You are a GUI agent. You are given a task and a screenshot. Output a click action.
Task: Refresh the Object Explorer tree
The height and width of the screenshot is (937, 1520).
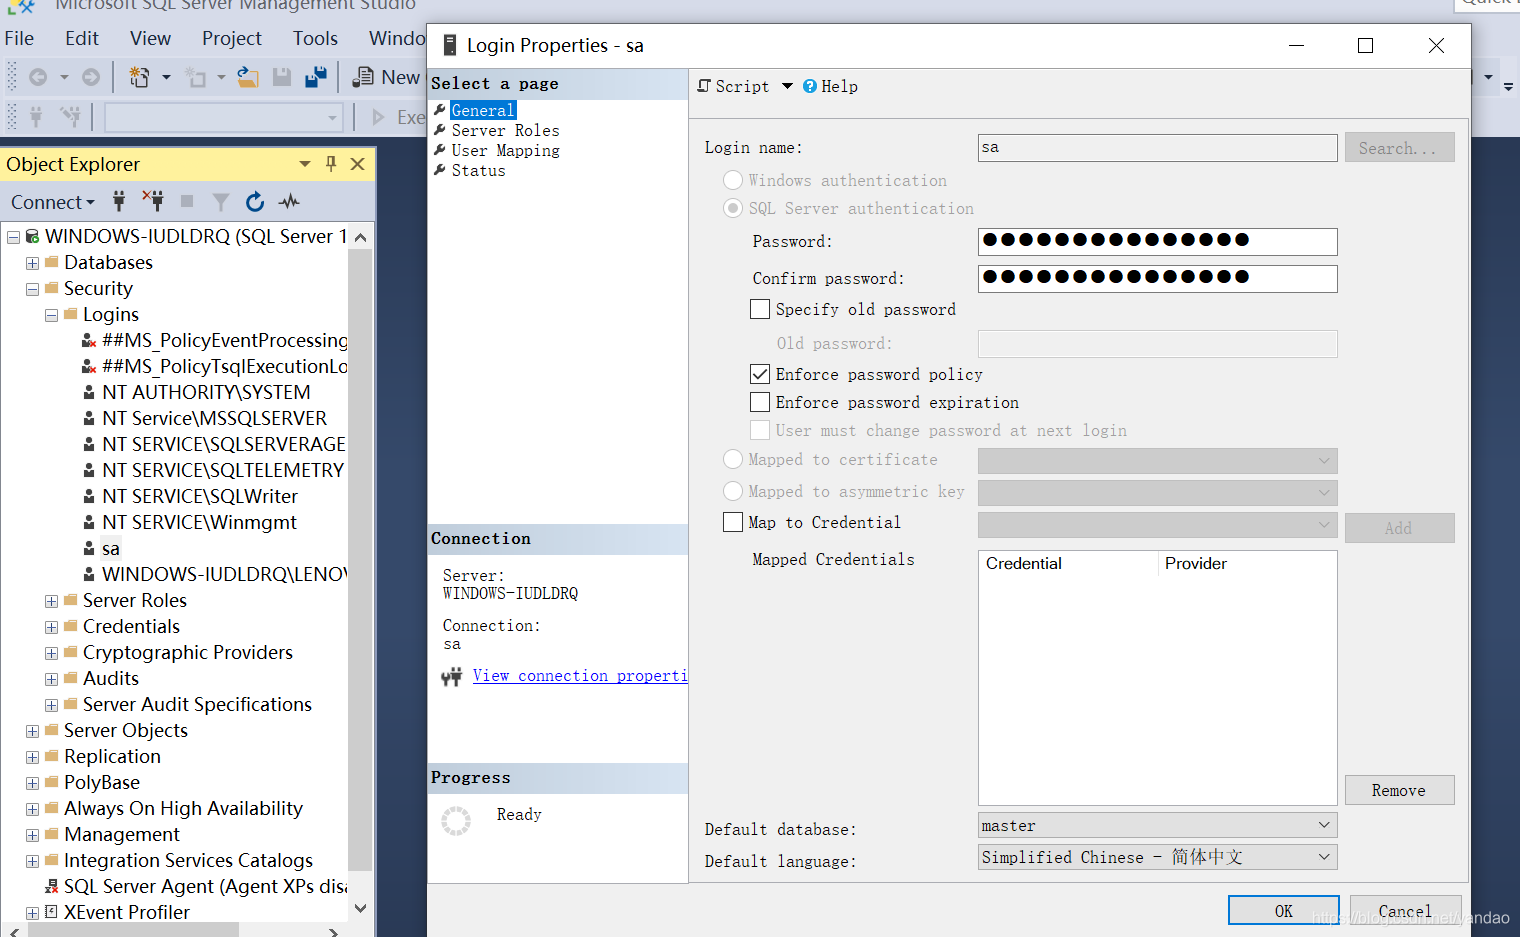[x=255, y=202]
